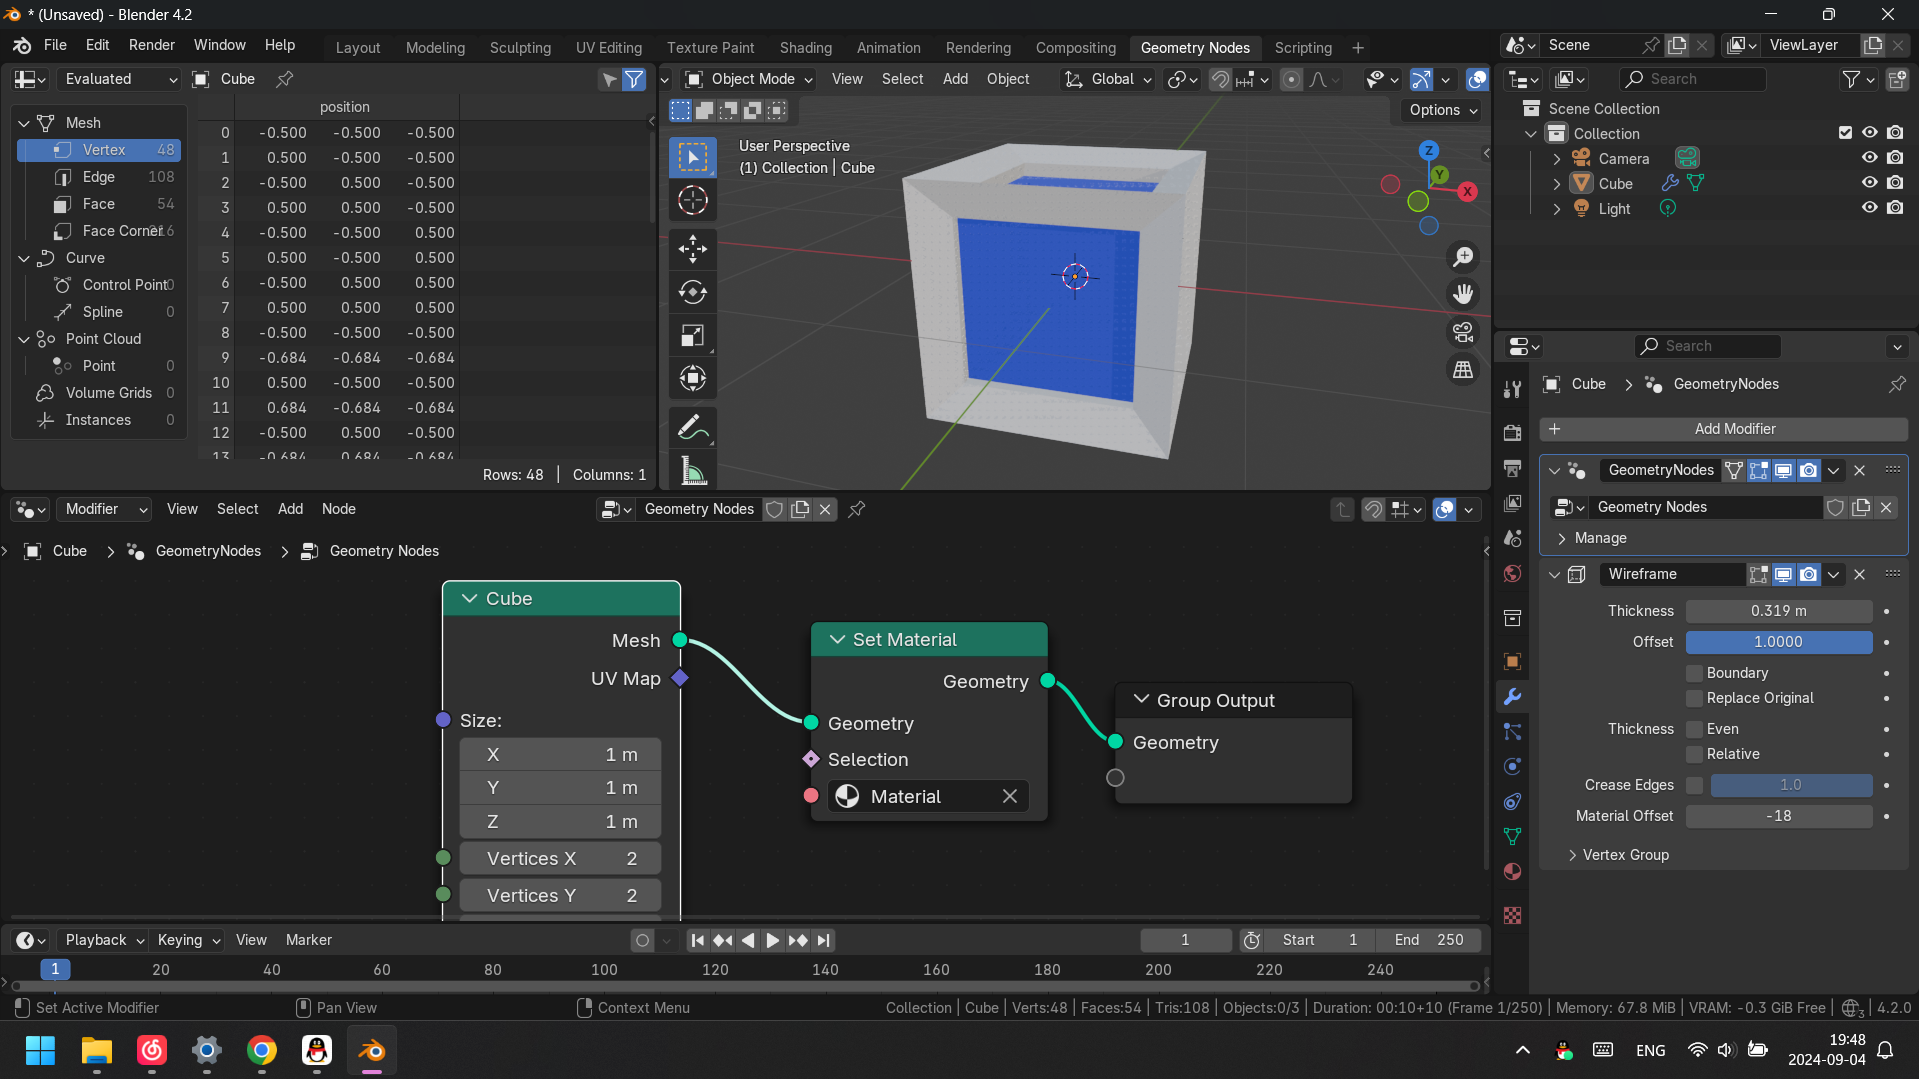Expand the Vertex Group section
This screenshot has width=1919, height=1079.
[x=1617, y=855]
